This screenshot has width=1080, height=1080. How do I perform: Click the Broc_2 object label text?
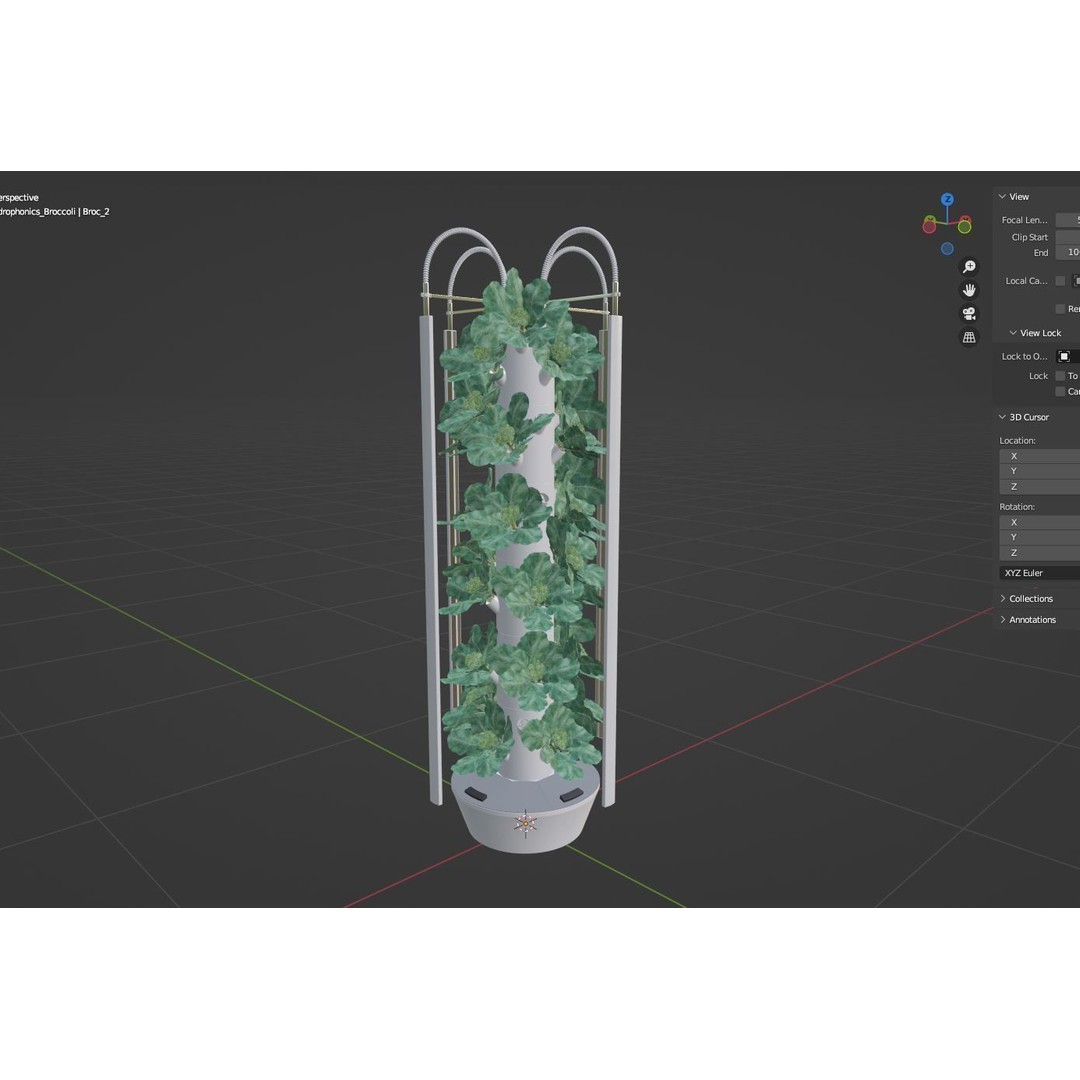(98, 211)
